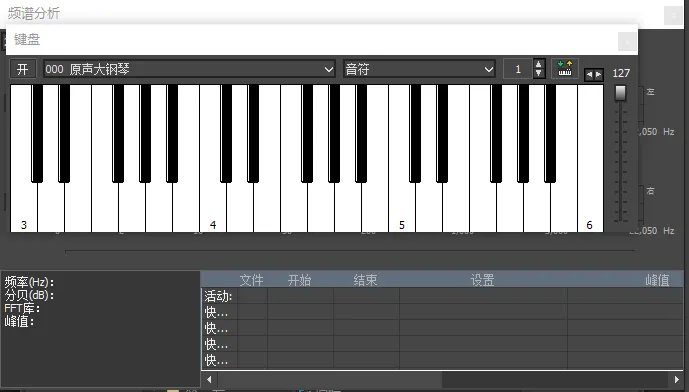
Task: Expand the 音符 mode dropdown
Action: 419,69
